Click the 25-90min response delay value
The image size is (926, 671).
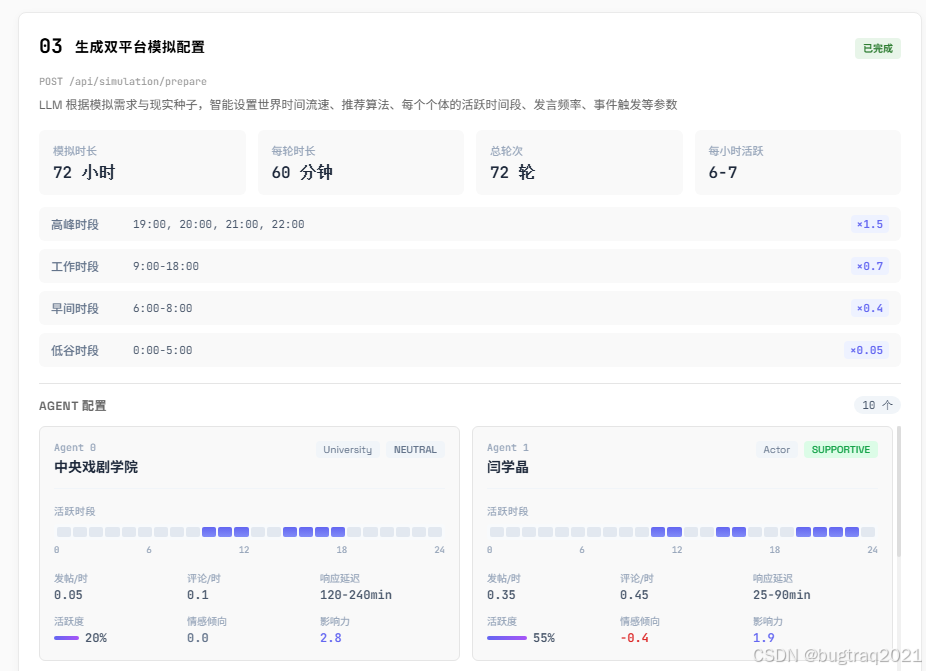click(x=781, y=595)
